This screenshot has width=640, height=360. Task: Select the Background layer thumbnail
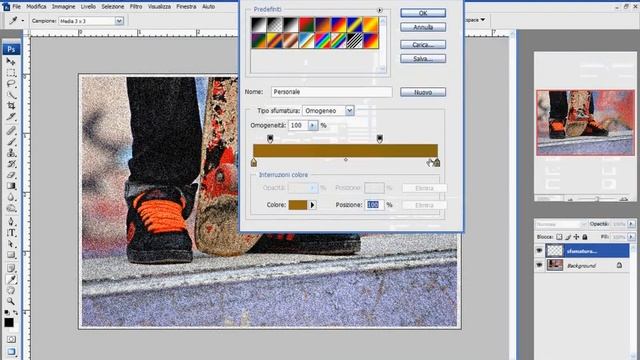point(555,265)
